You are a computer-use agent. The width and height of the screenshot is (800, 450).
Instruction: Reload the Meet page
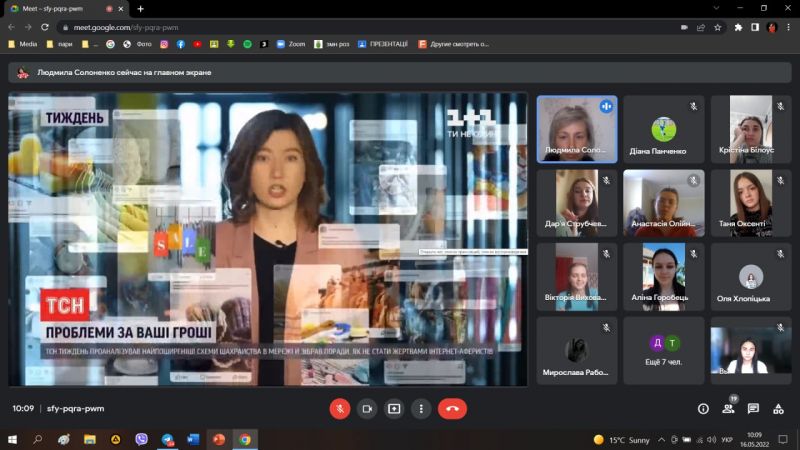pos(45,27)
